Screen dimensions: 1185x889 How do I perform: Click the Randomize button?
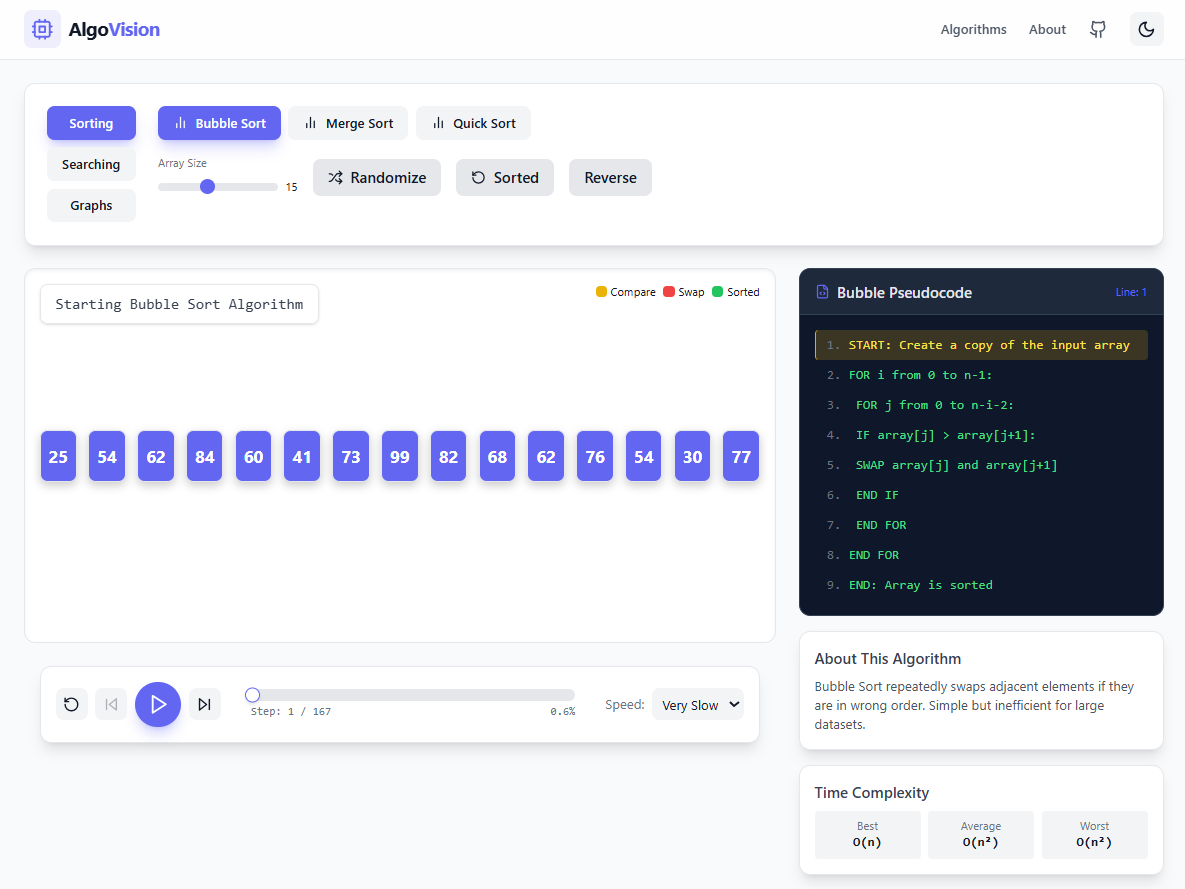tap(377, 178)
